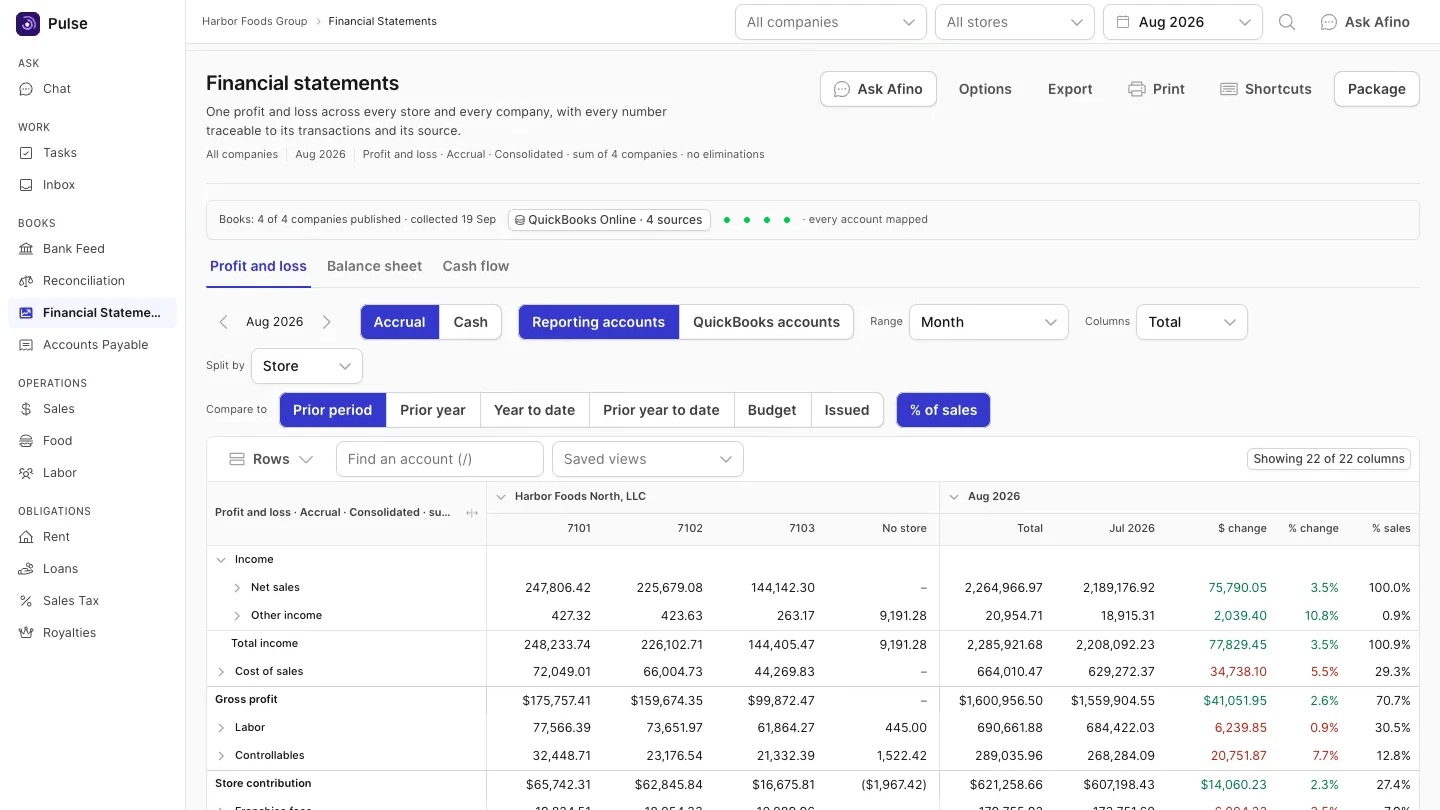Viewport: 1440px width, 810px height.
Task: Expand the Labor row
Action: coord(221,728)
